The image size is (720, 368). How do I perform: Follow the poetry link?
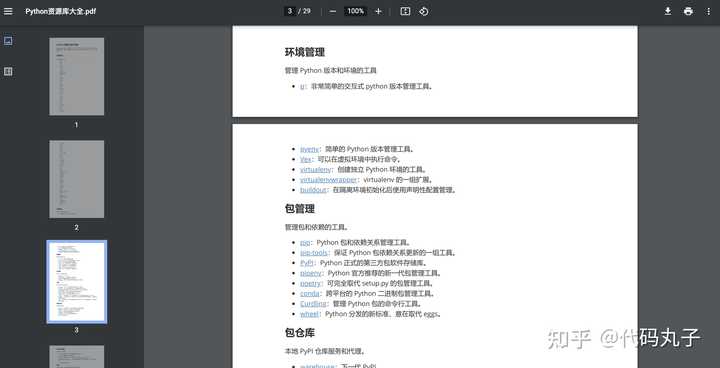pos(310,283)
